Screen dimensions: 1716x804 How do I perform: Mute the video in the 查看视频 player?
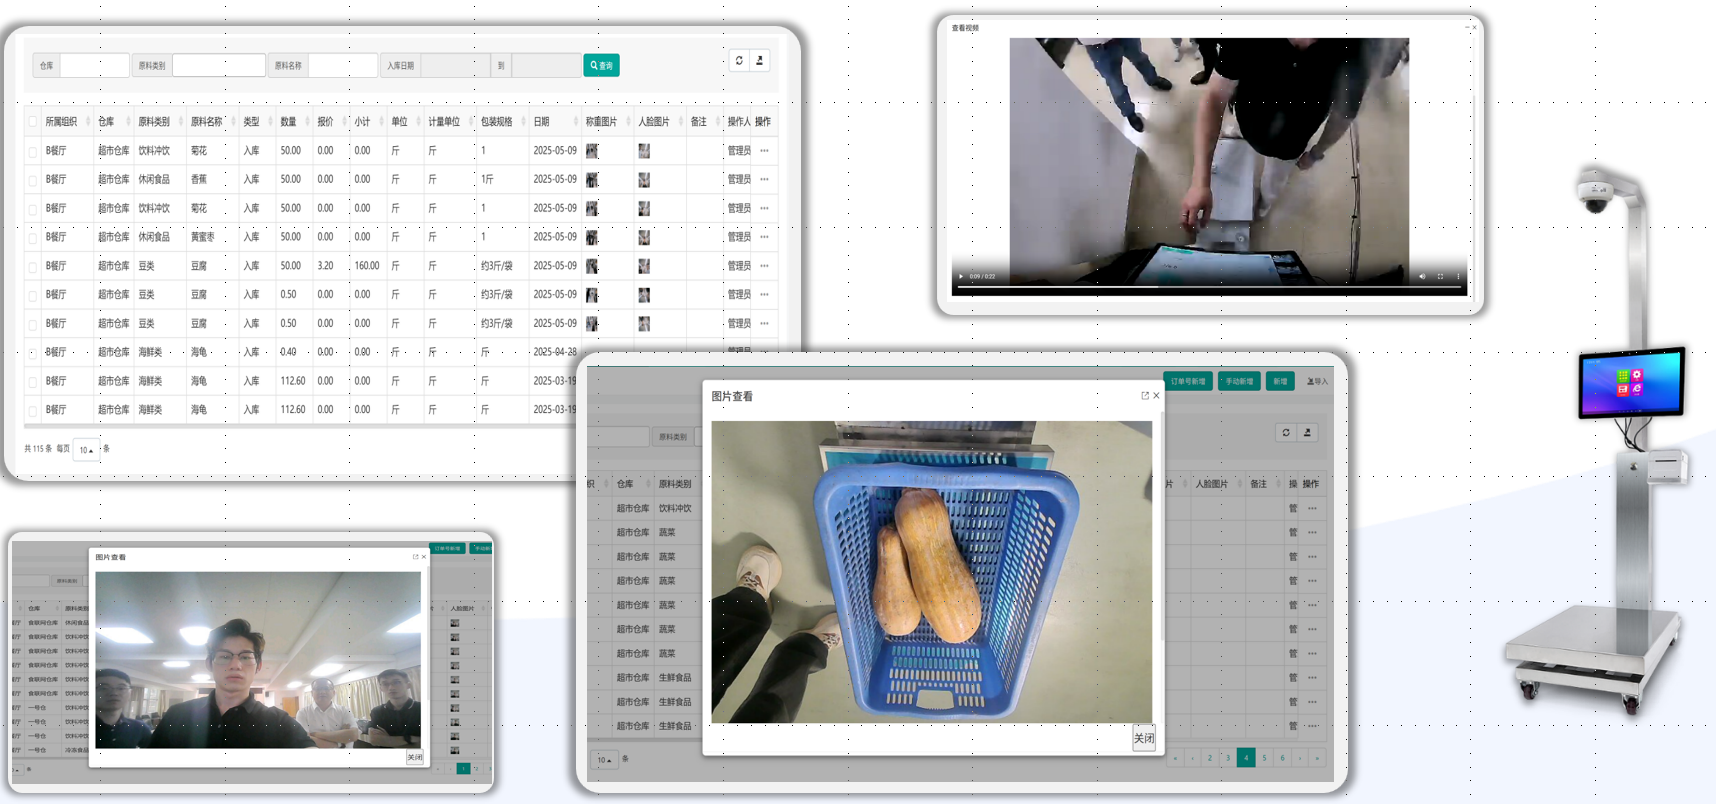point(1422,277)
